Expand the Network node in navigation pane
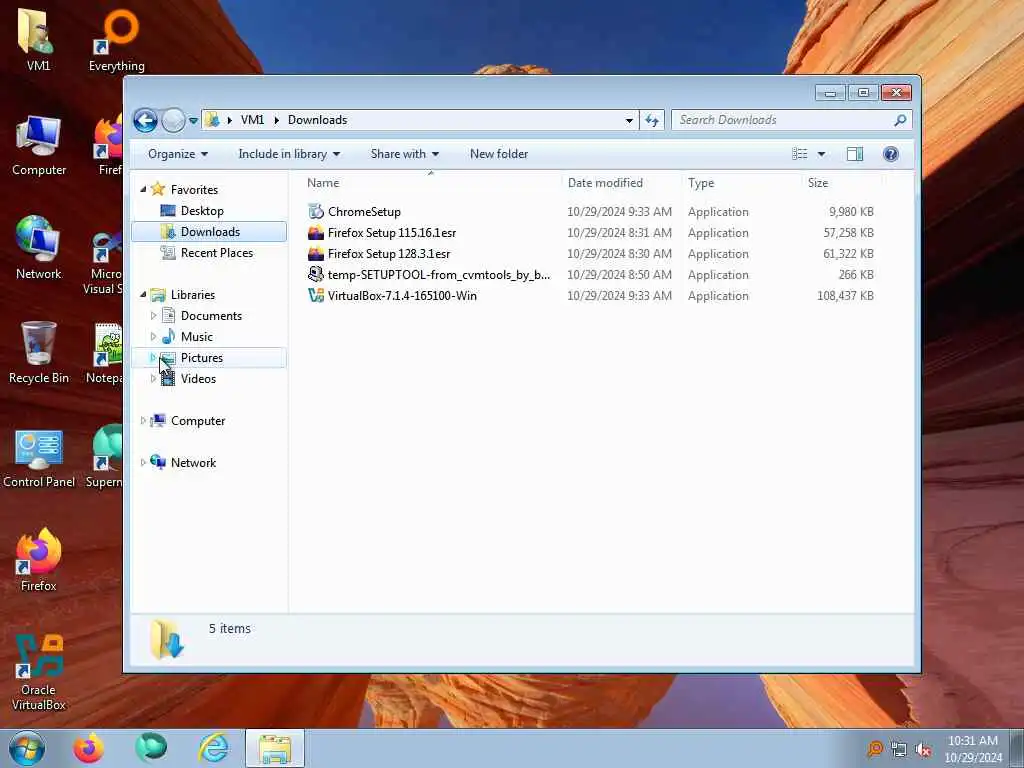 click(143, 463)
